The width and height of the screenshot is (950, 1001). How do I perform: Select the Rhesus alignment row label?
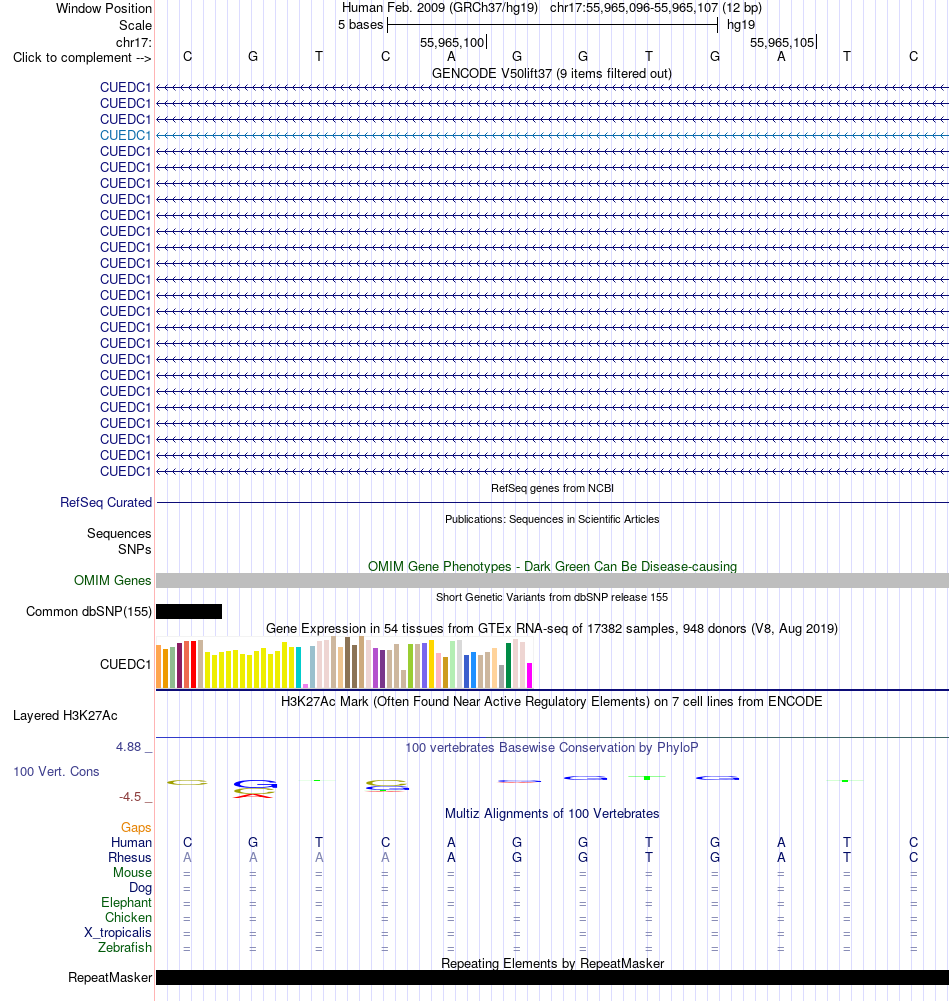130,857
